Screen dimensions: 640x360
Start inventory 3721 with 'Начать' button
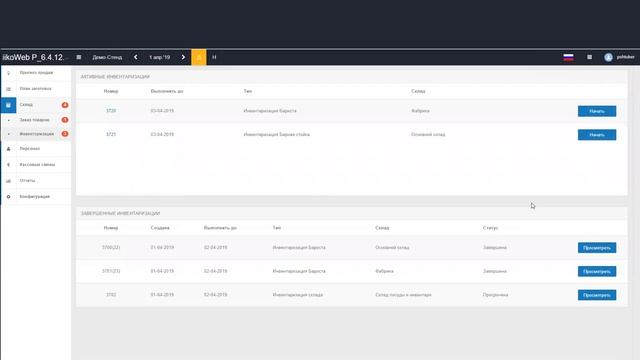(x=597, y=135)
